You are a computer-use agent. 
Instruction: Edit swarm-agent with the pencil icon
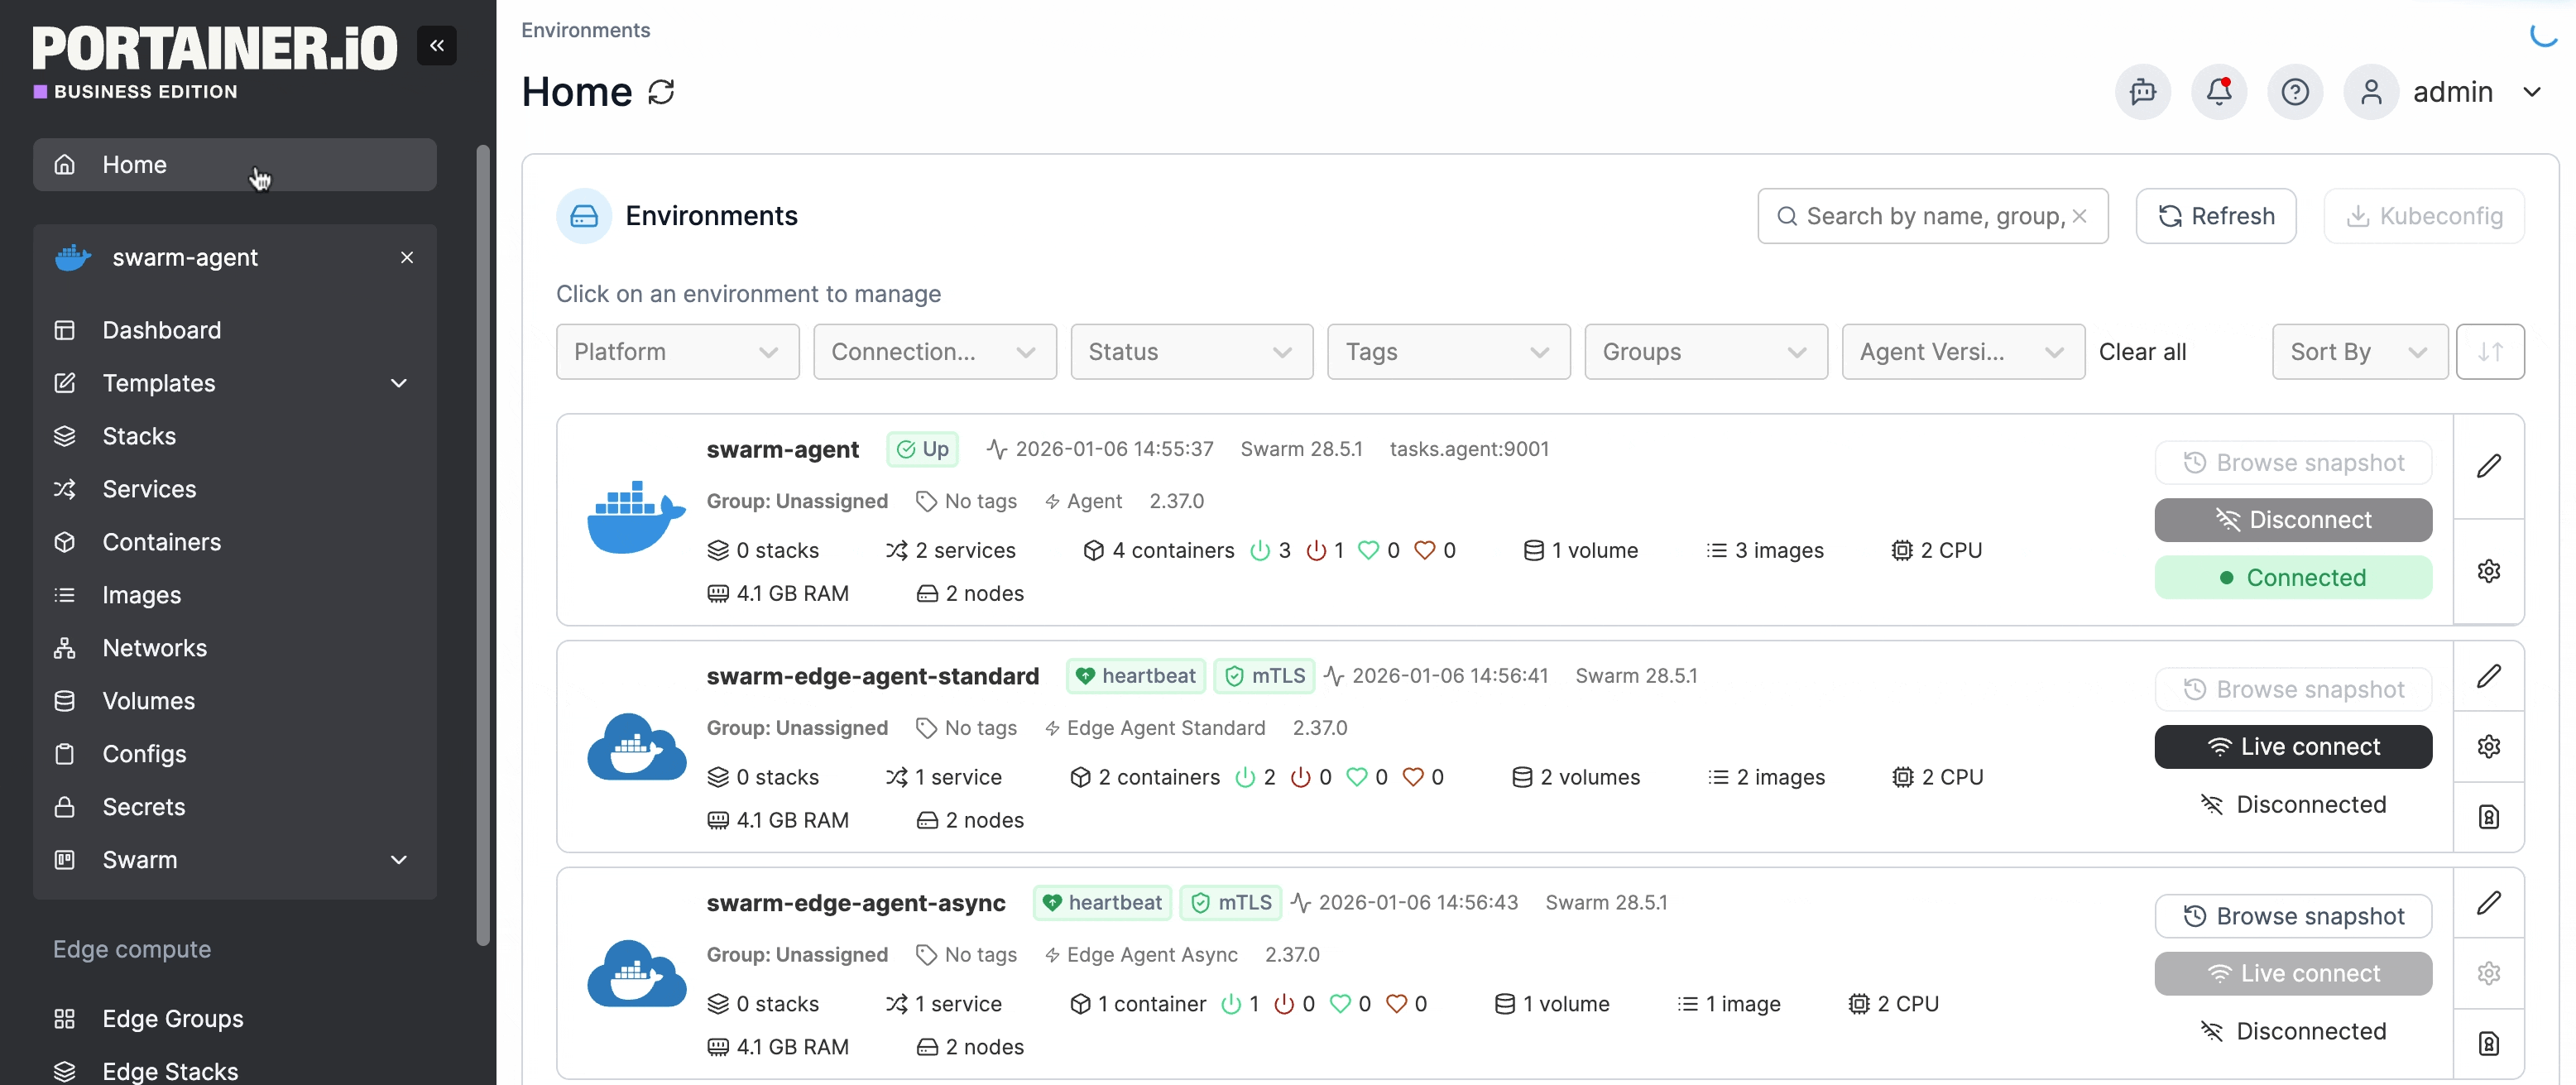point(2488,466)
